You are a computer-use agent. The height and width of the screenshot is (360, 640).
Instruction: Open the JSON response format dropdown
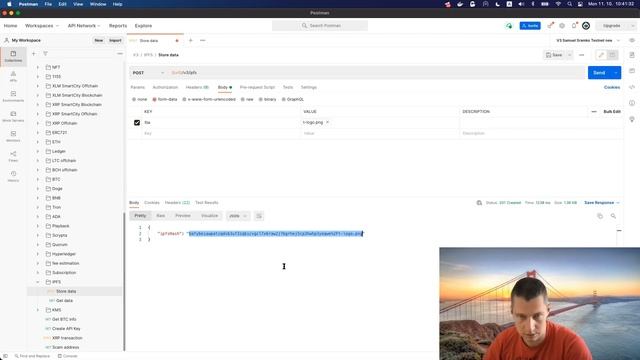pyautogui.click(x=238, y=216)
